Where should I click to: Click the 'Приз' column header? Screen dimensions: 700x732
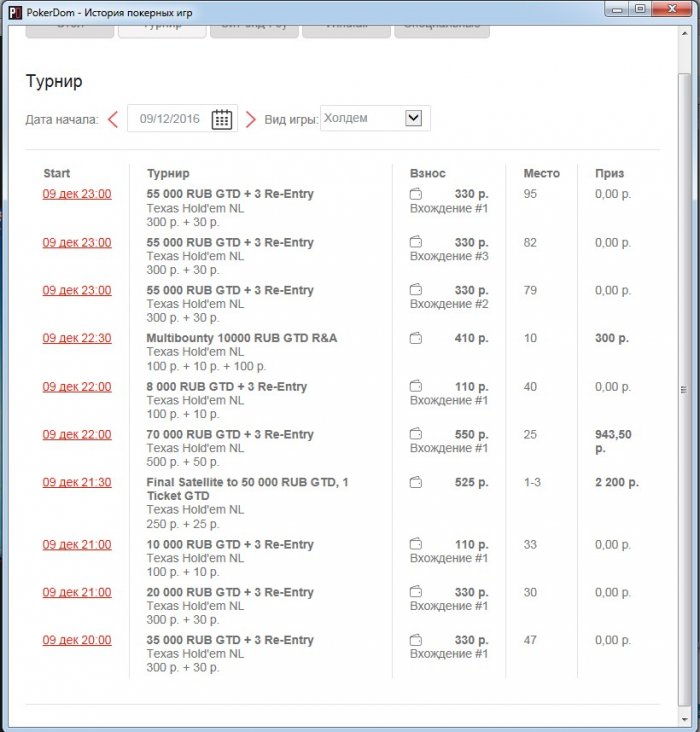tap(609, 173)
